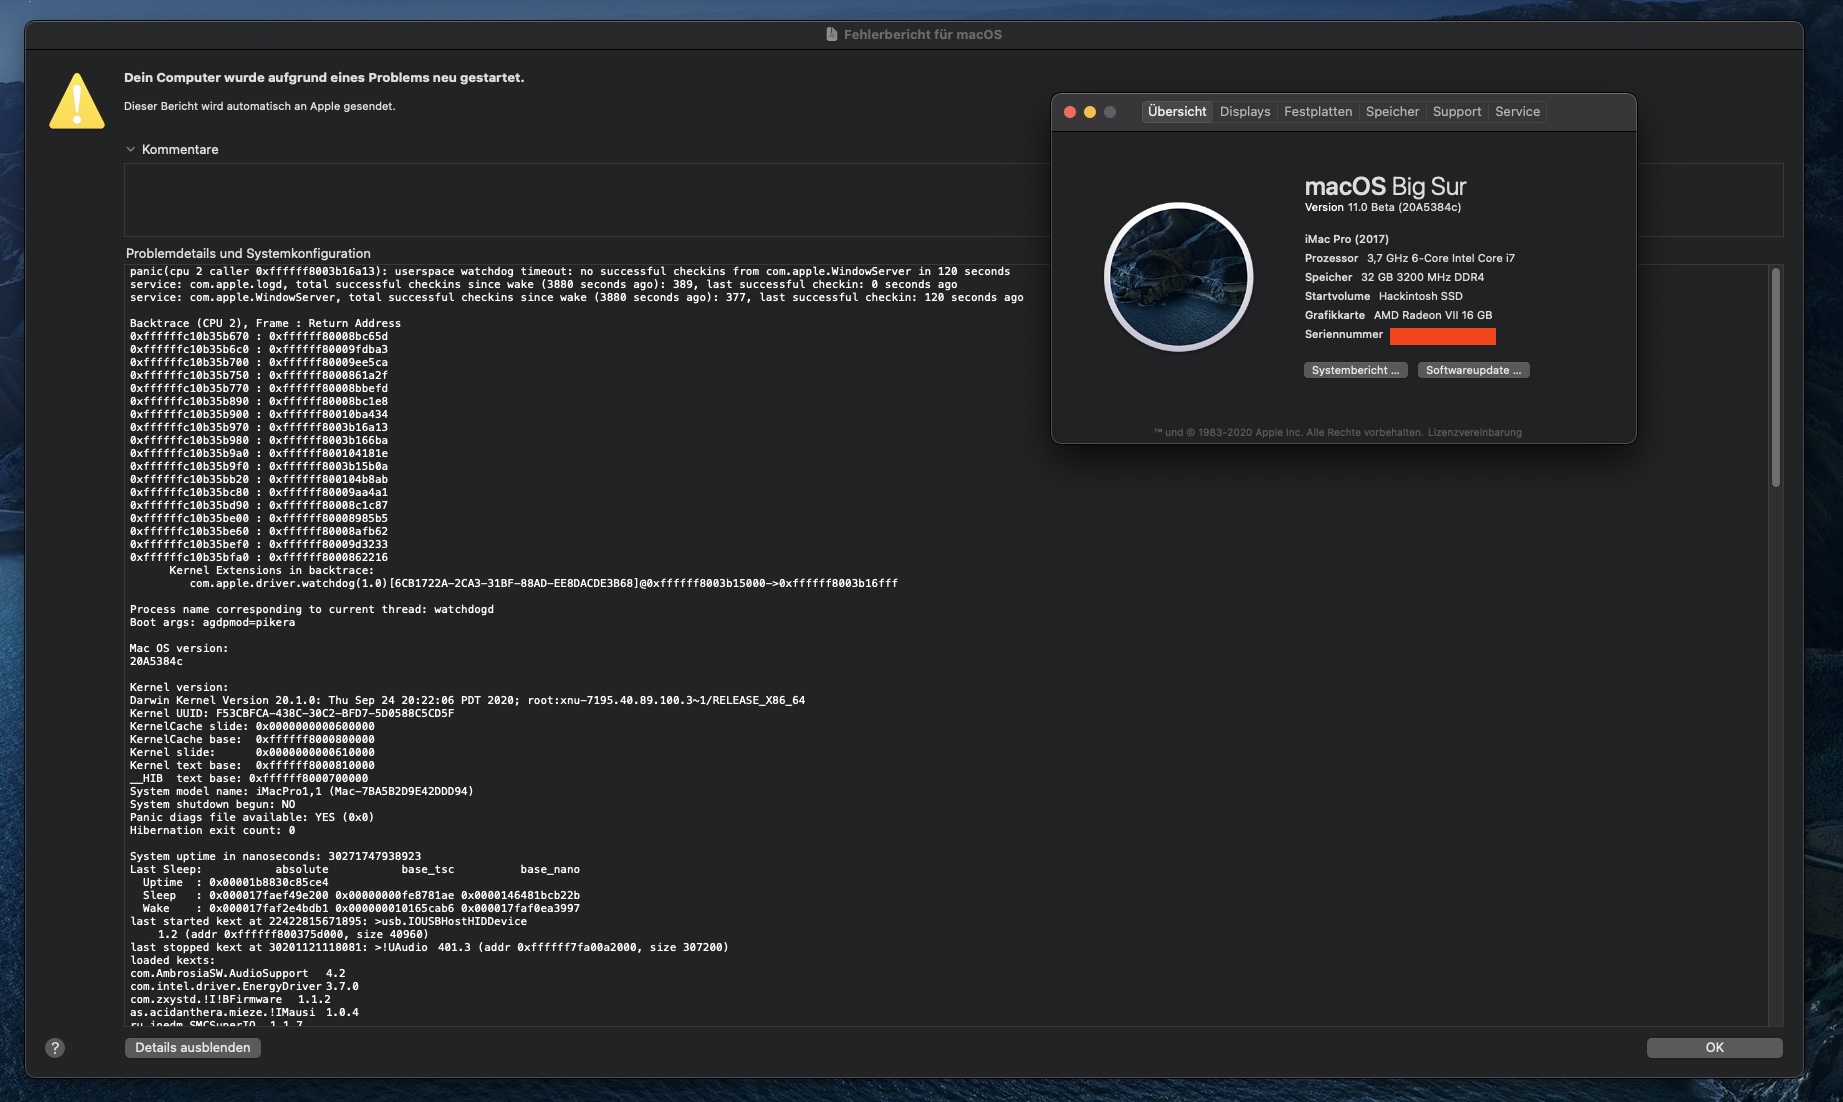Hide details with Details ausblenden
The height and width of the screenshot is (1102, 1843).
pyautogui.click(x=193, y=1047)
